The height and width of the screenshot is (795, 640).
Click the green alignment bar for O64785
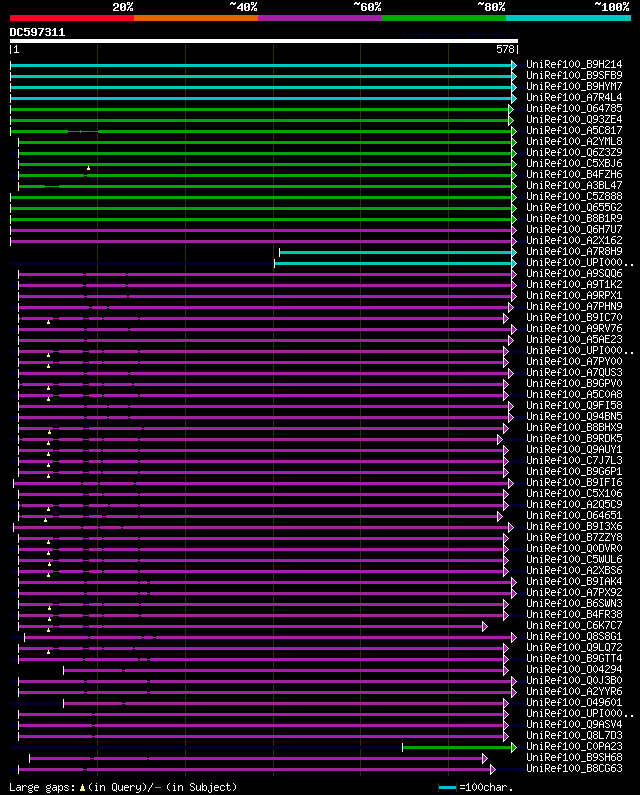pyautogui.click(x=259, y=110)
